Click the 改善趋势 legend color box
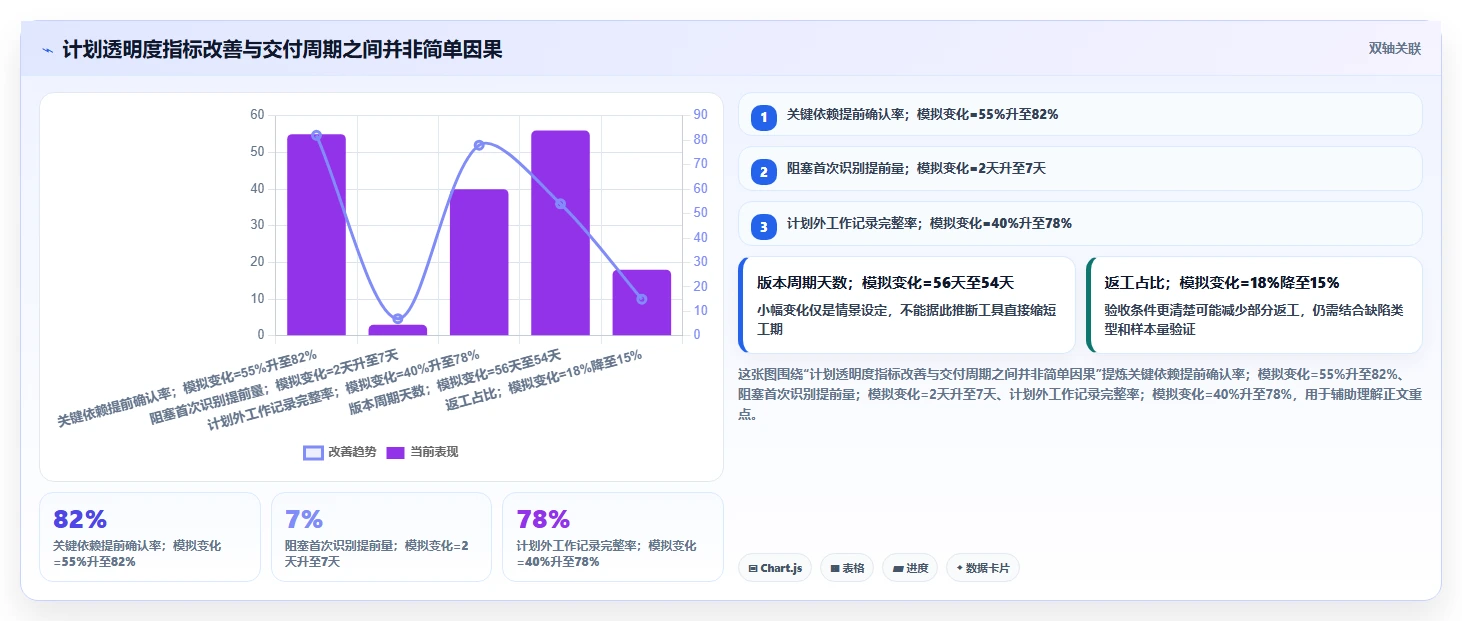 [x=313, y=452]
